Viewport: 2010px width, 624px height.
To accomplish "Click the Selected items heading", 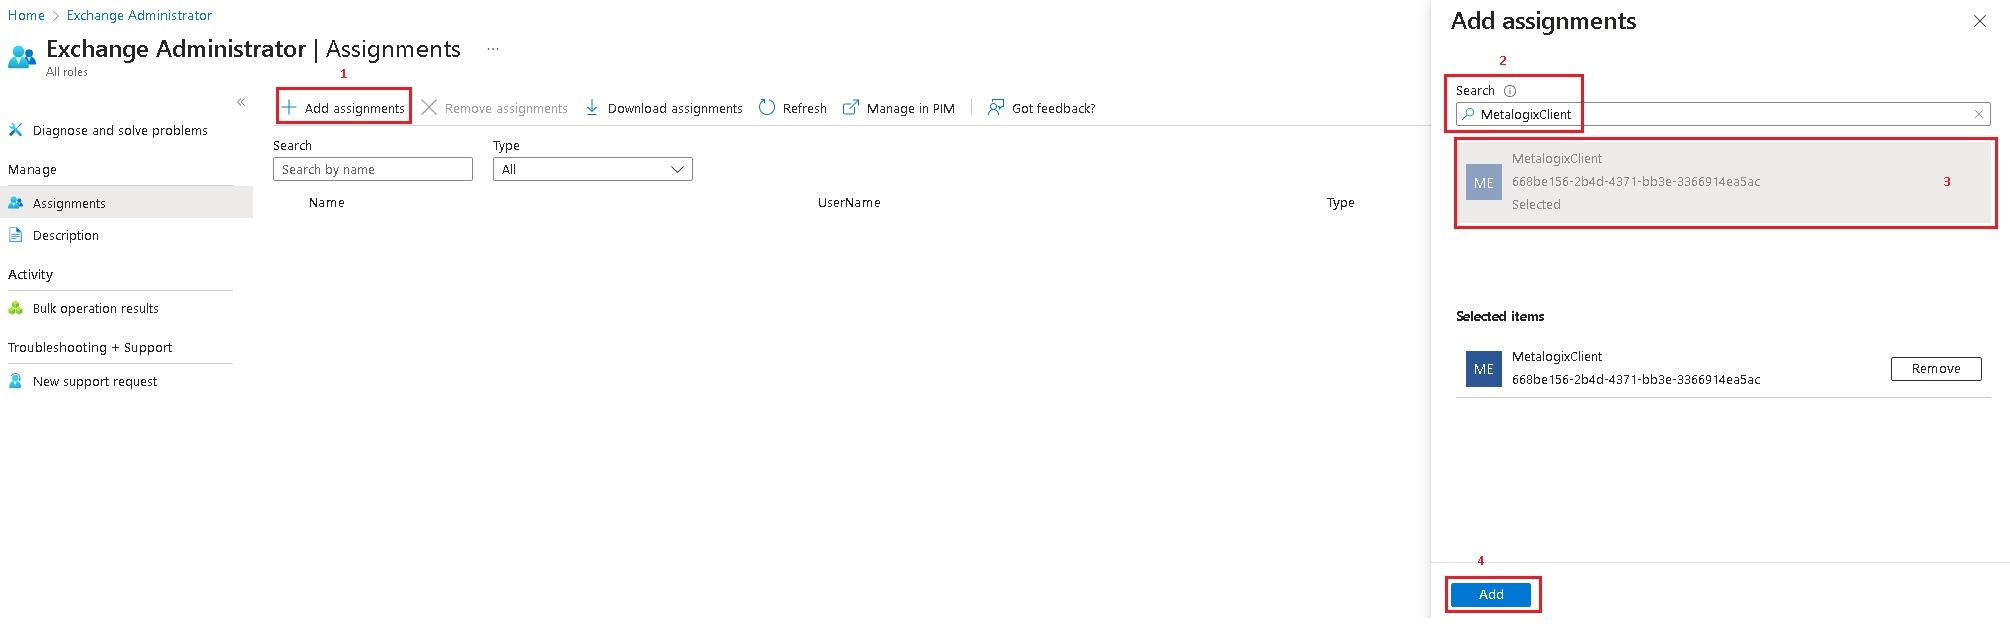I will [x=1500, y=316].
